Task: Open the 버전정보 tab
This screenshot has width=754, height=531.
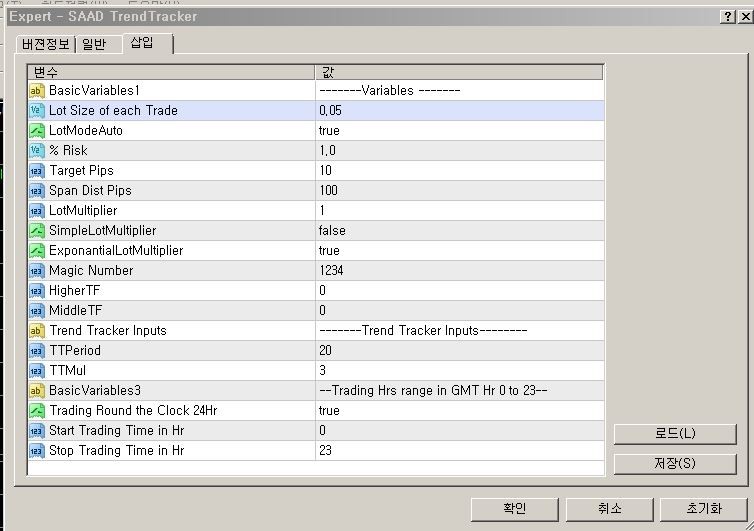Action: 46,44
